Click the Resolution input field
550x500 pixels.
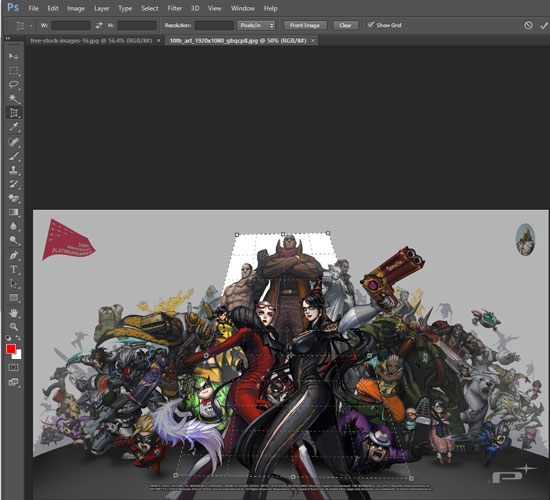tap(214, 25)
